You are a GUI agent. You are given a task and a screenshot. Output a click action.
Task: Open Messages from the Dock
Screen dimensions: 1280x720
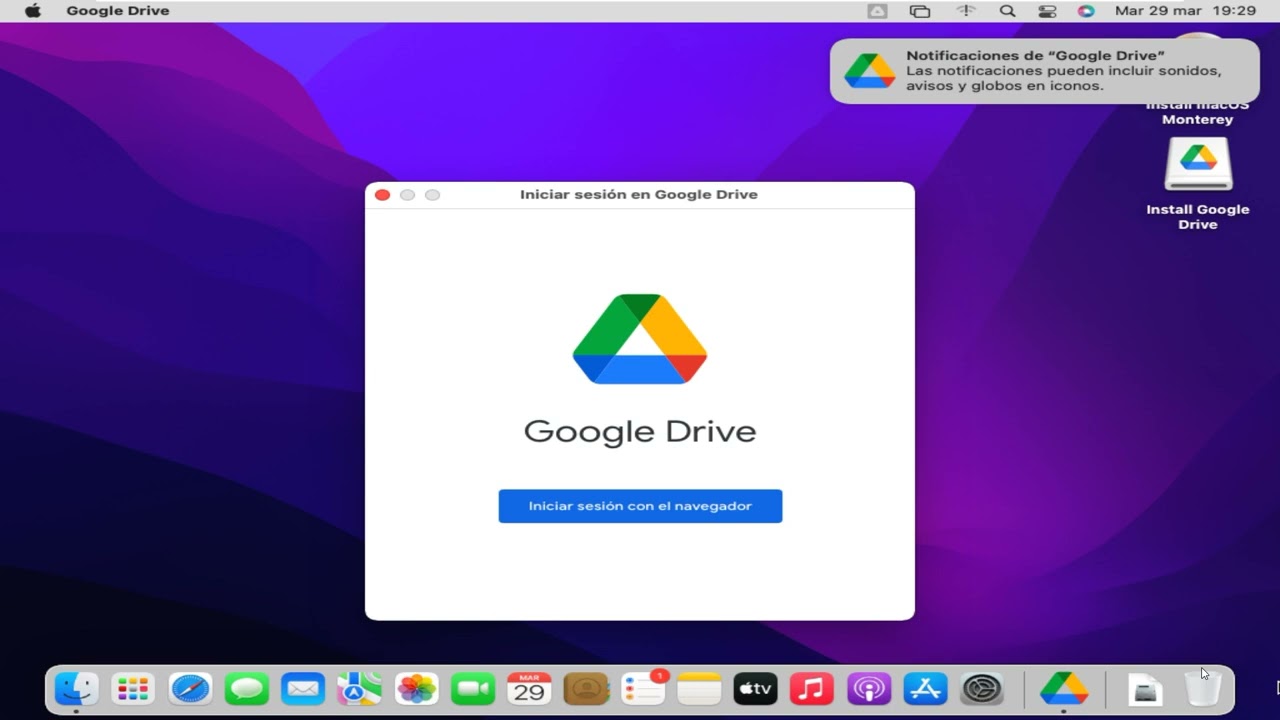(246, 688)
